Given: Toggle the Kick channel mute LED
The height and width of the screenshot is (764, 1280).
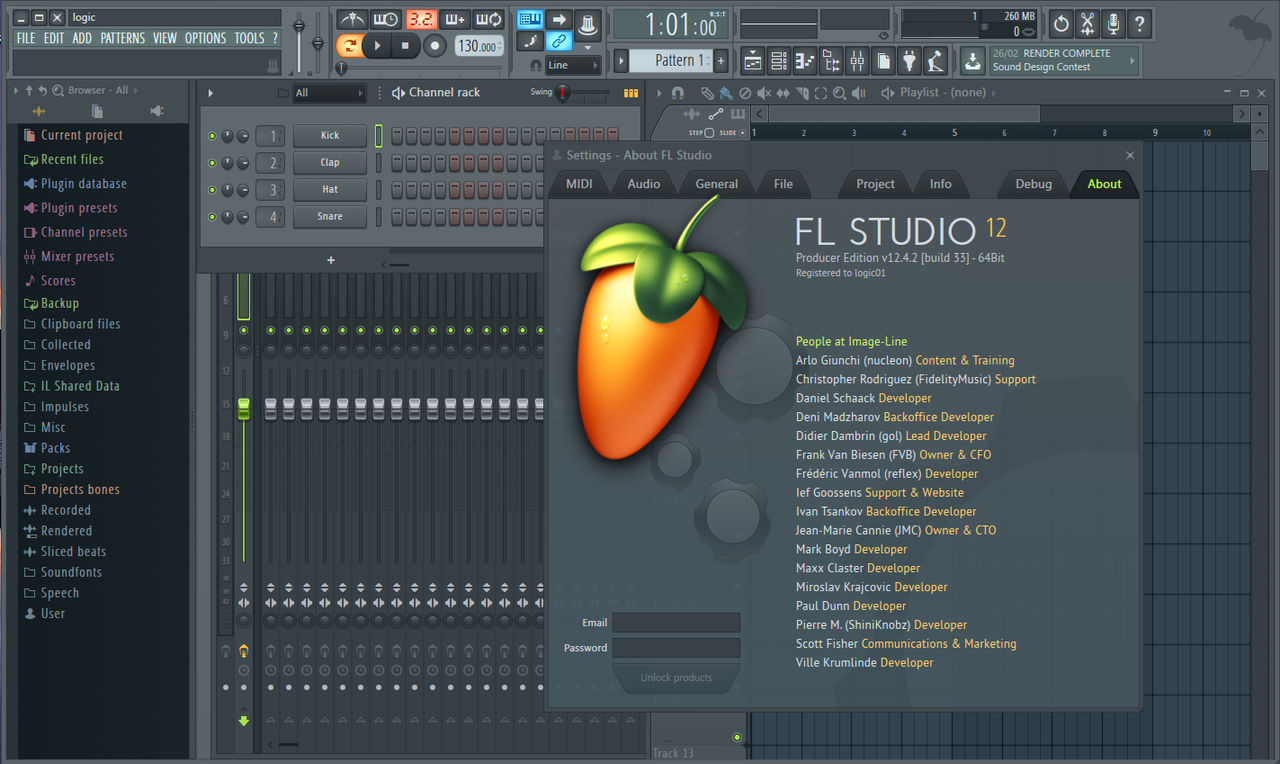Looking at the screenshot, I should [212, 135].
